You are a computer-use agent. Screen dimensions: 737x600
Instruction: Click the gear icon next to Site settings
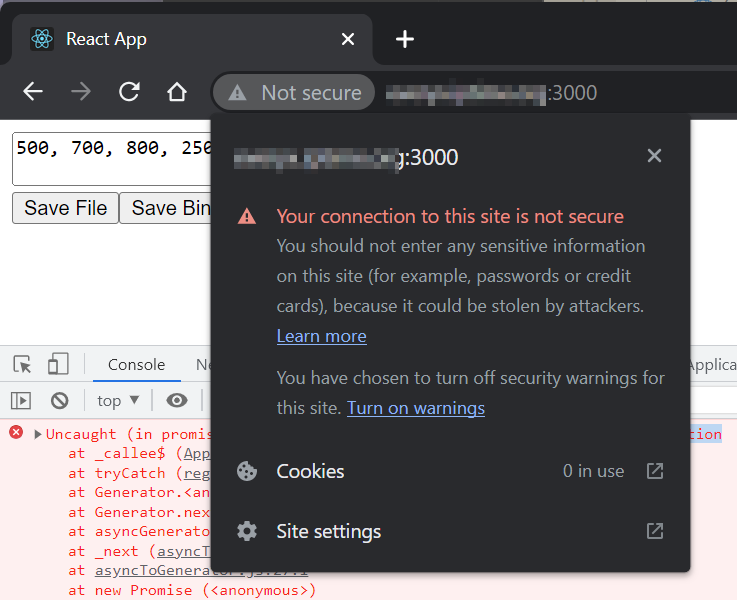(x=247, y=531)
